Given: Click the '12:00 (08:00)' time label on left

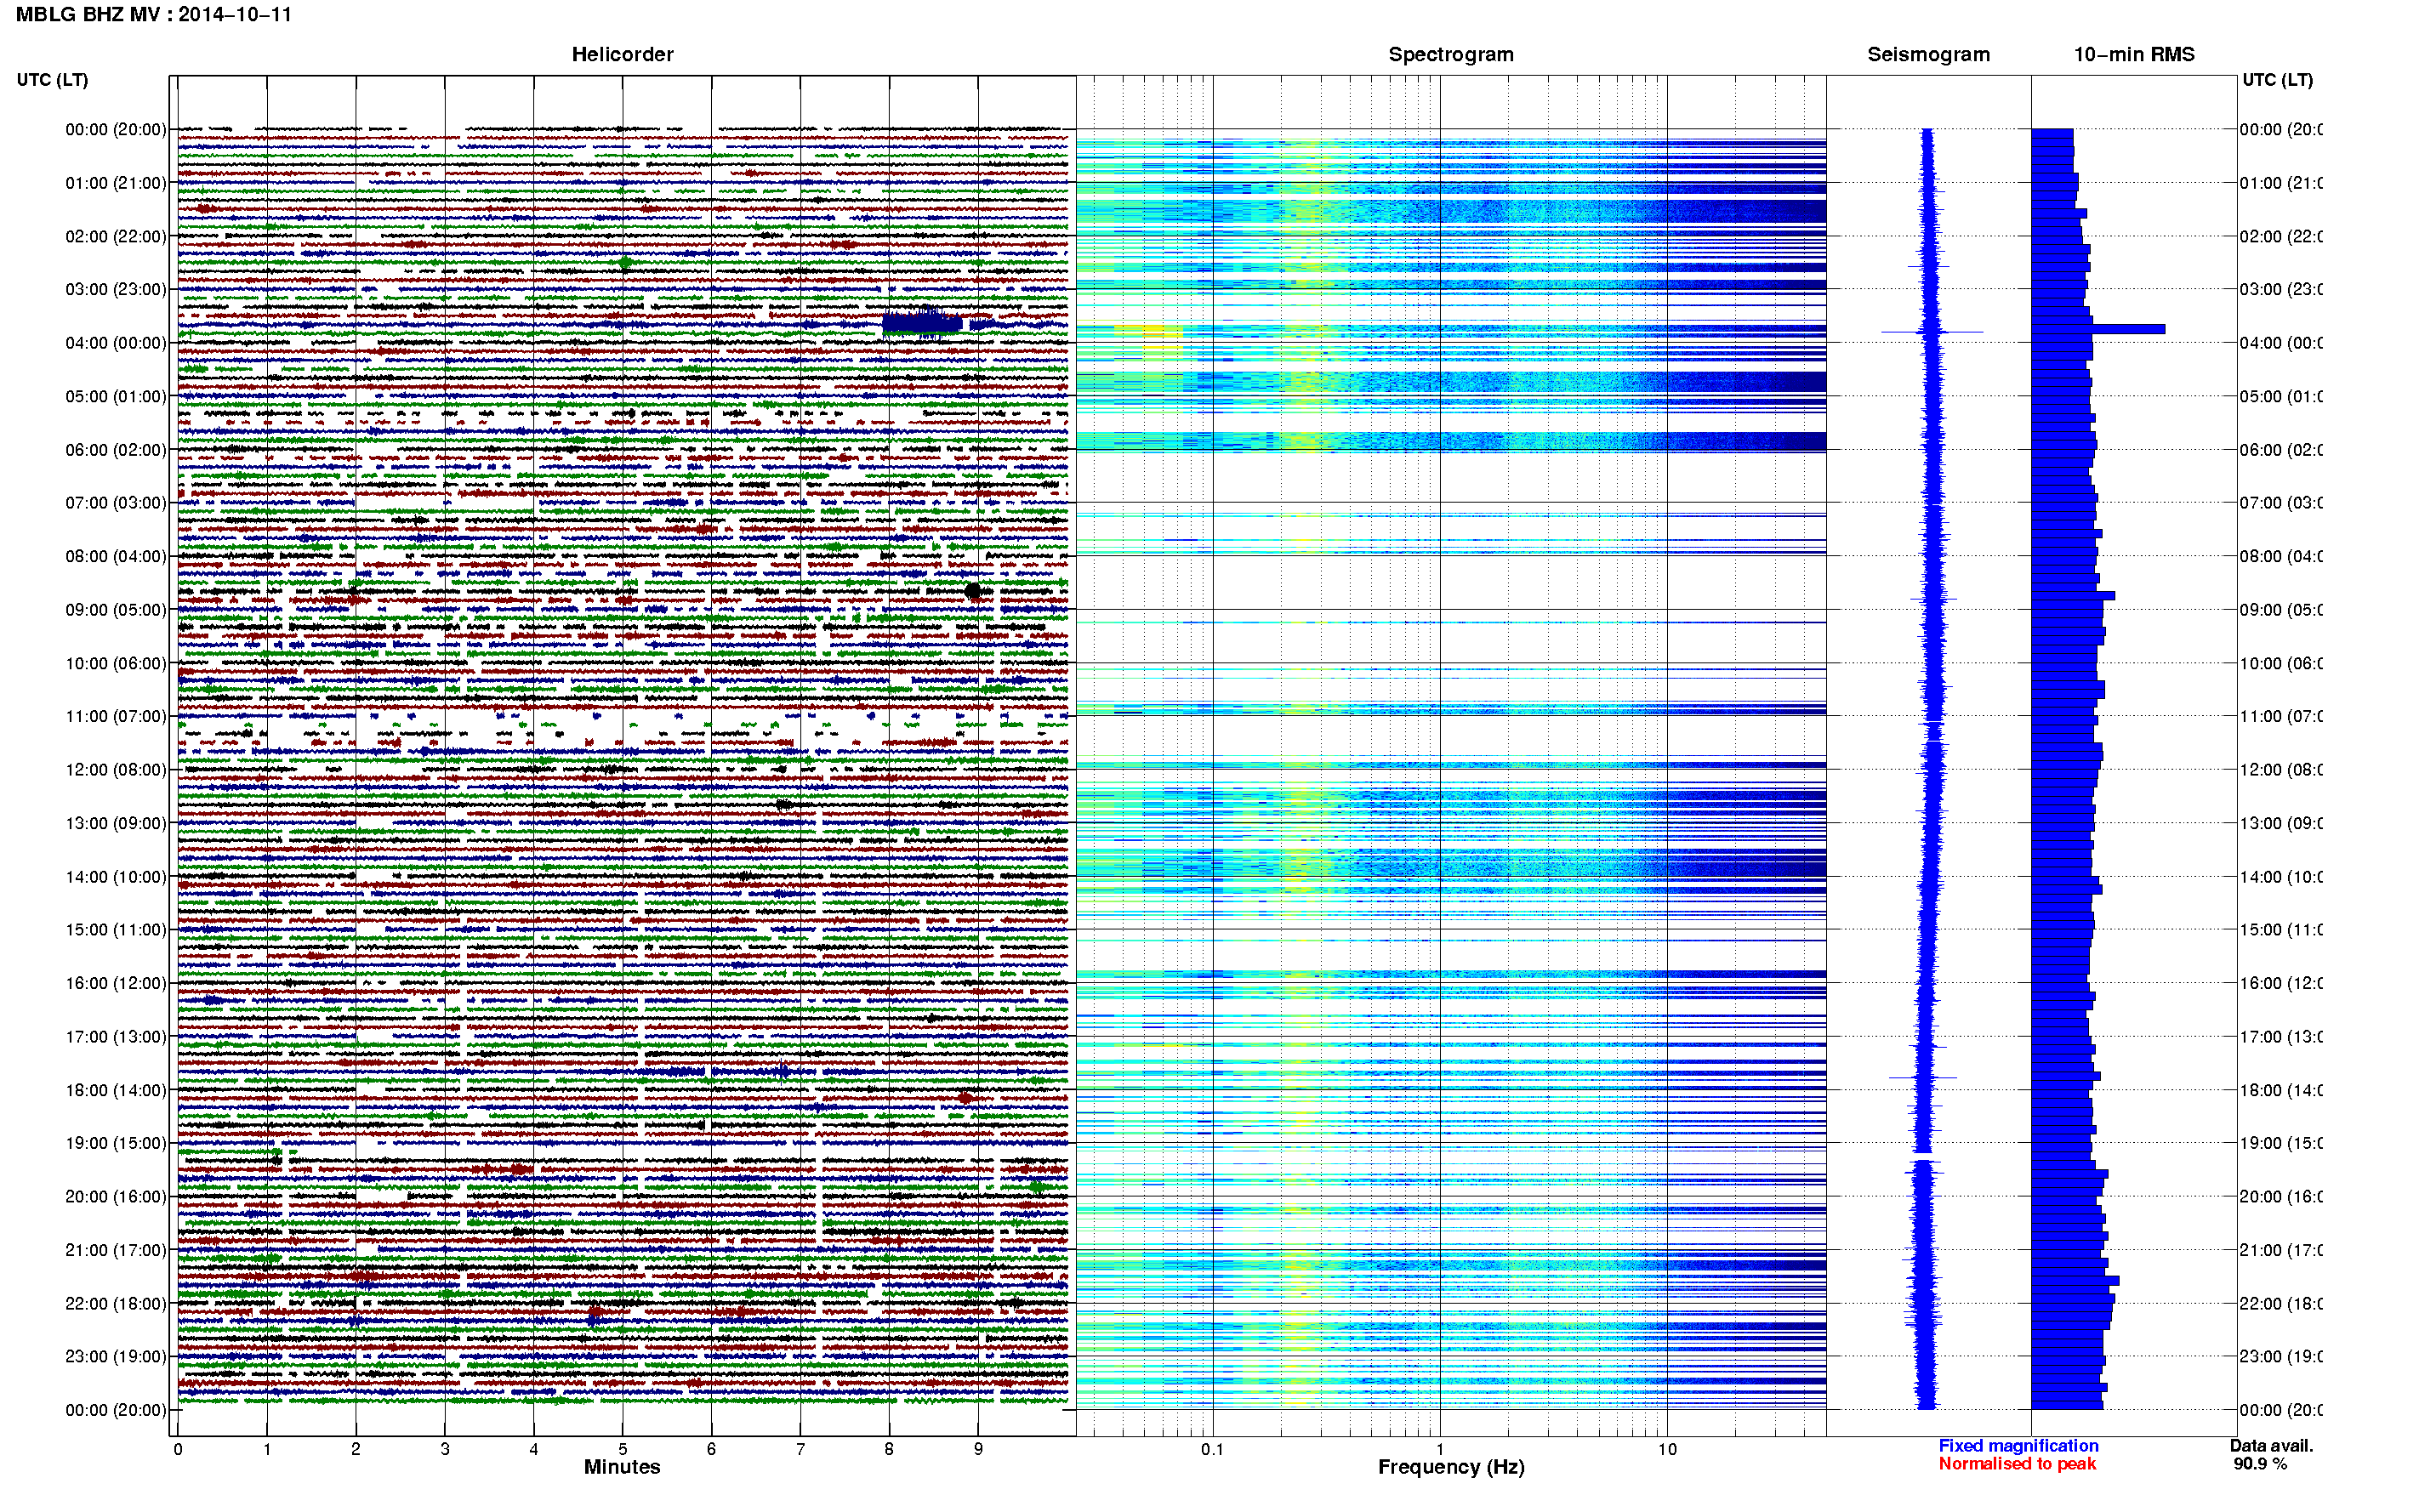Looking at the screenshot, I should (116, 770).
